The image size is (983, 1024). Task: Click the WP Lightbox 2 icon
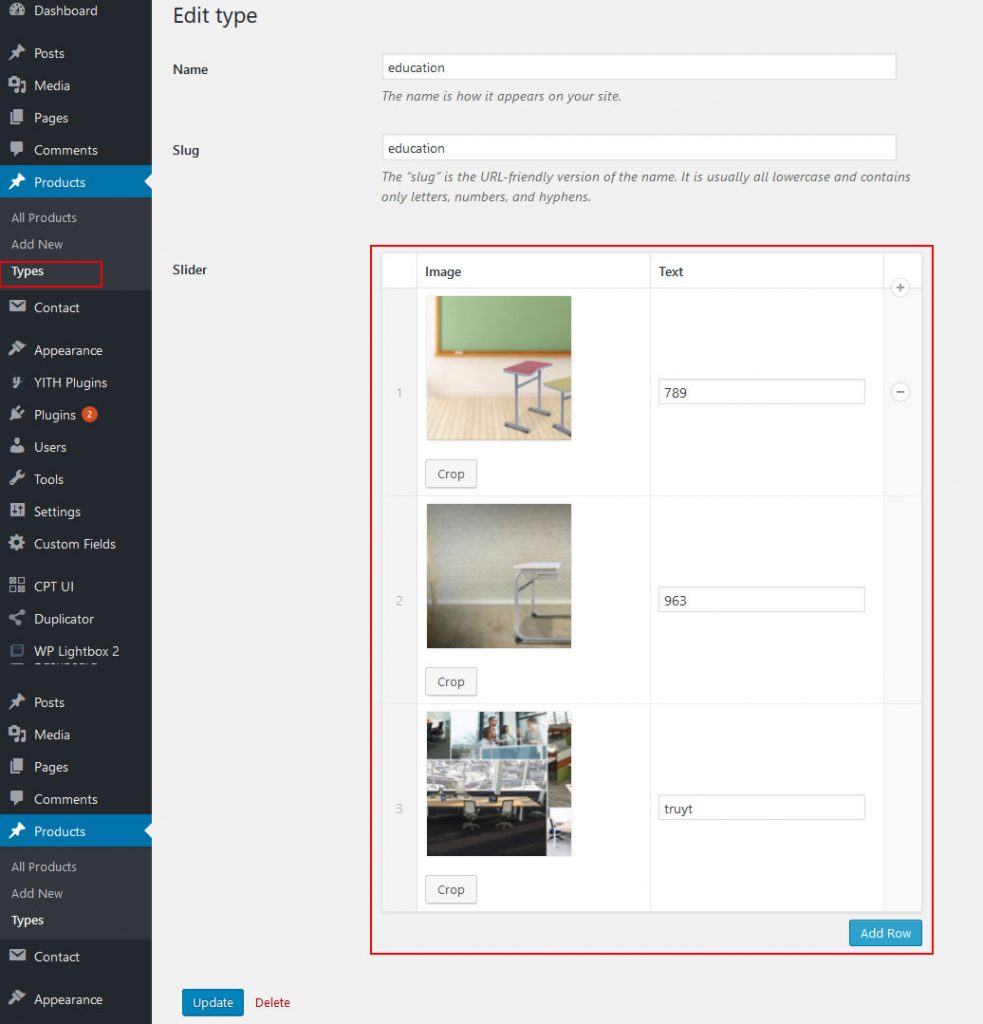[17, 650]
